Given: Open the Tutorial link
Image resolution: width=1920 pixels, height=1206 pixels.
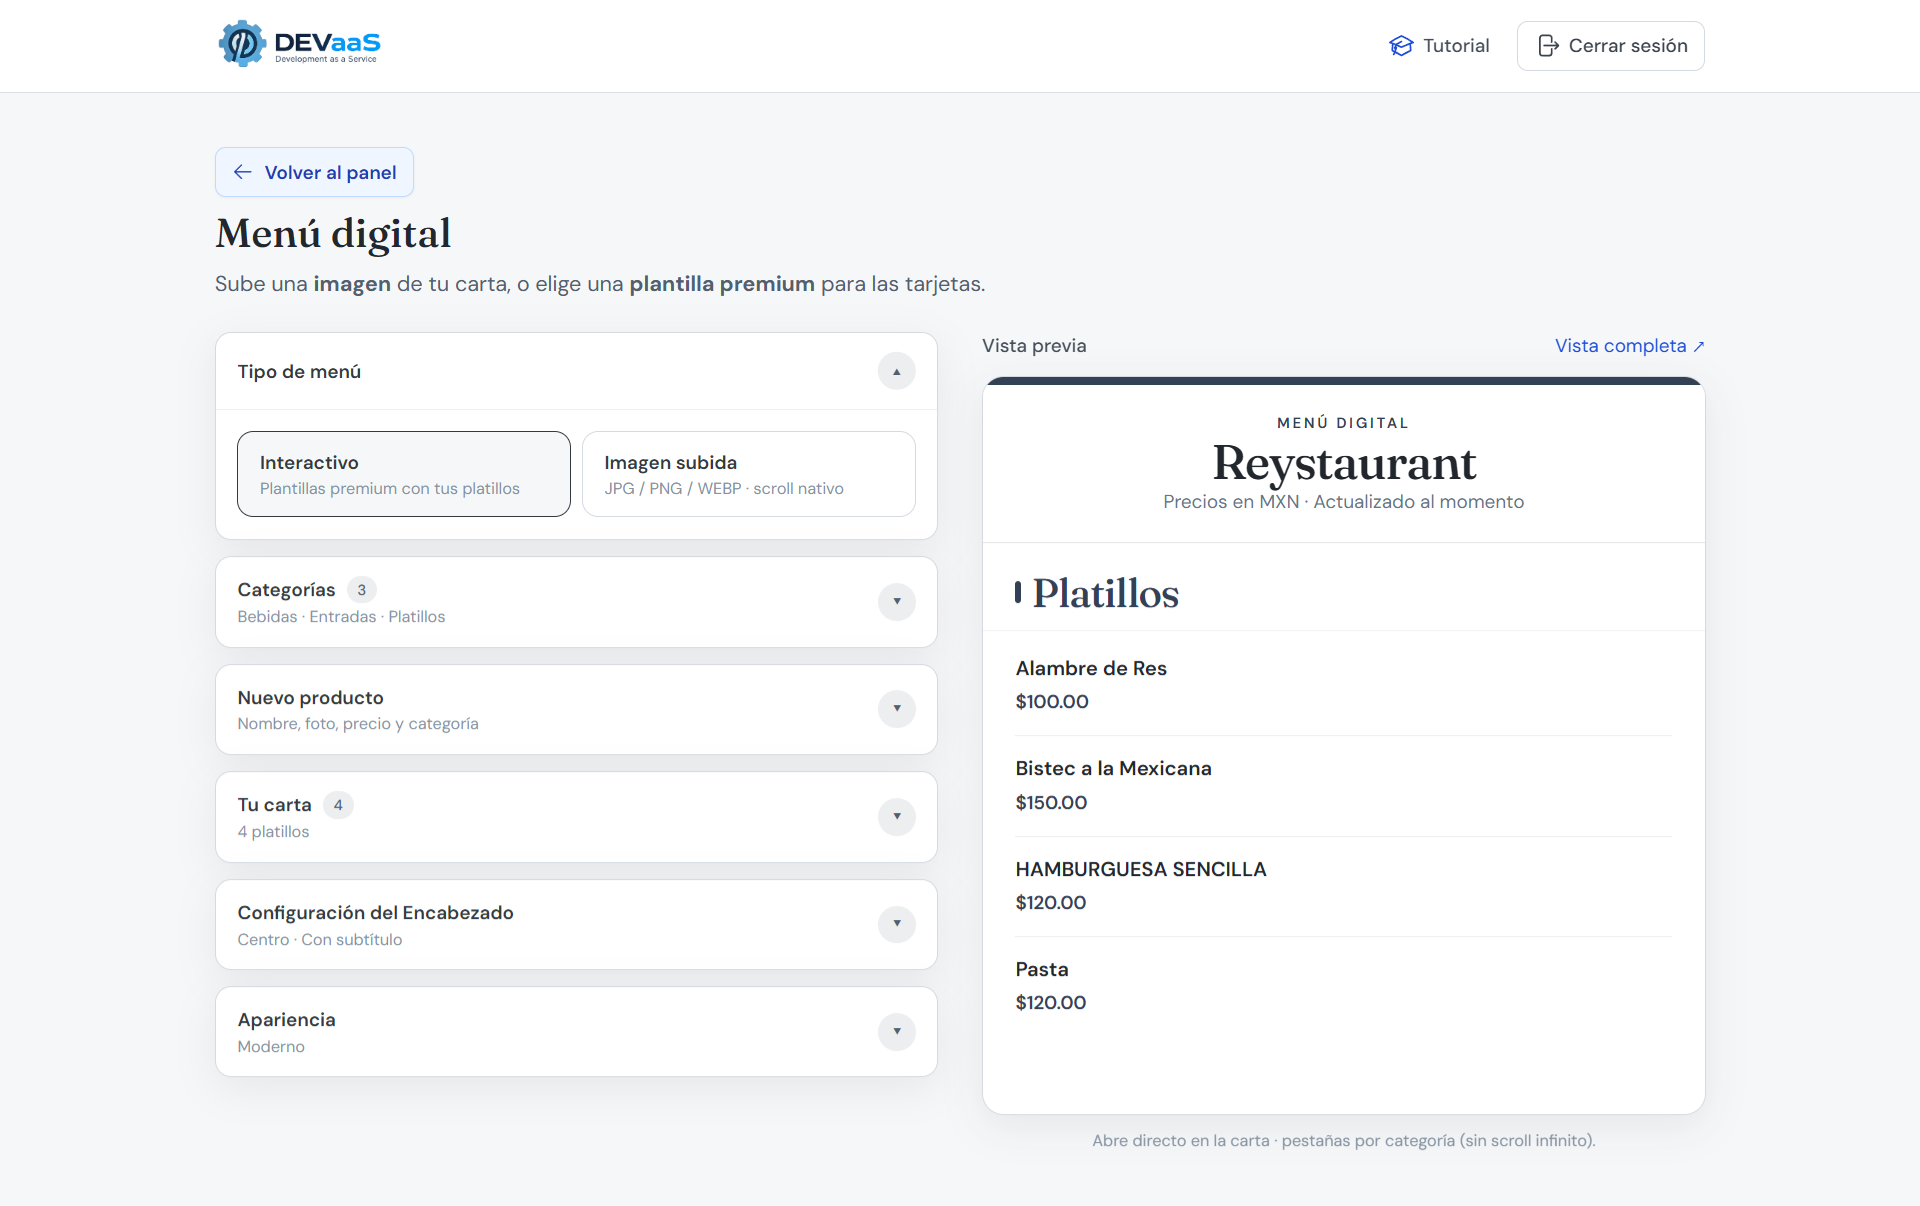Looking at the screenshot, I should [x=1439, y=46].
